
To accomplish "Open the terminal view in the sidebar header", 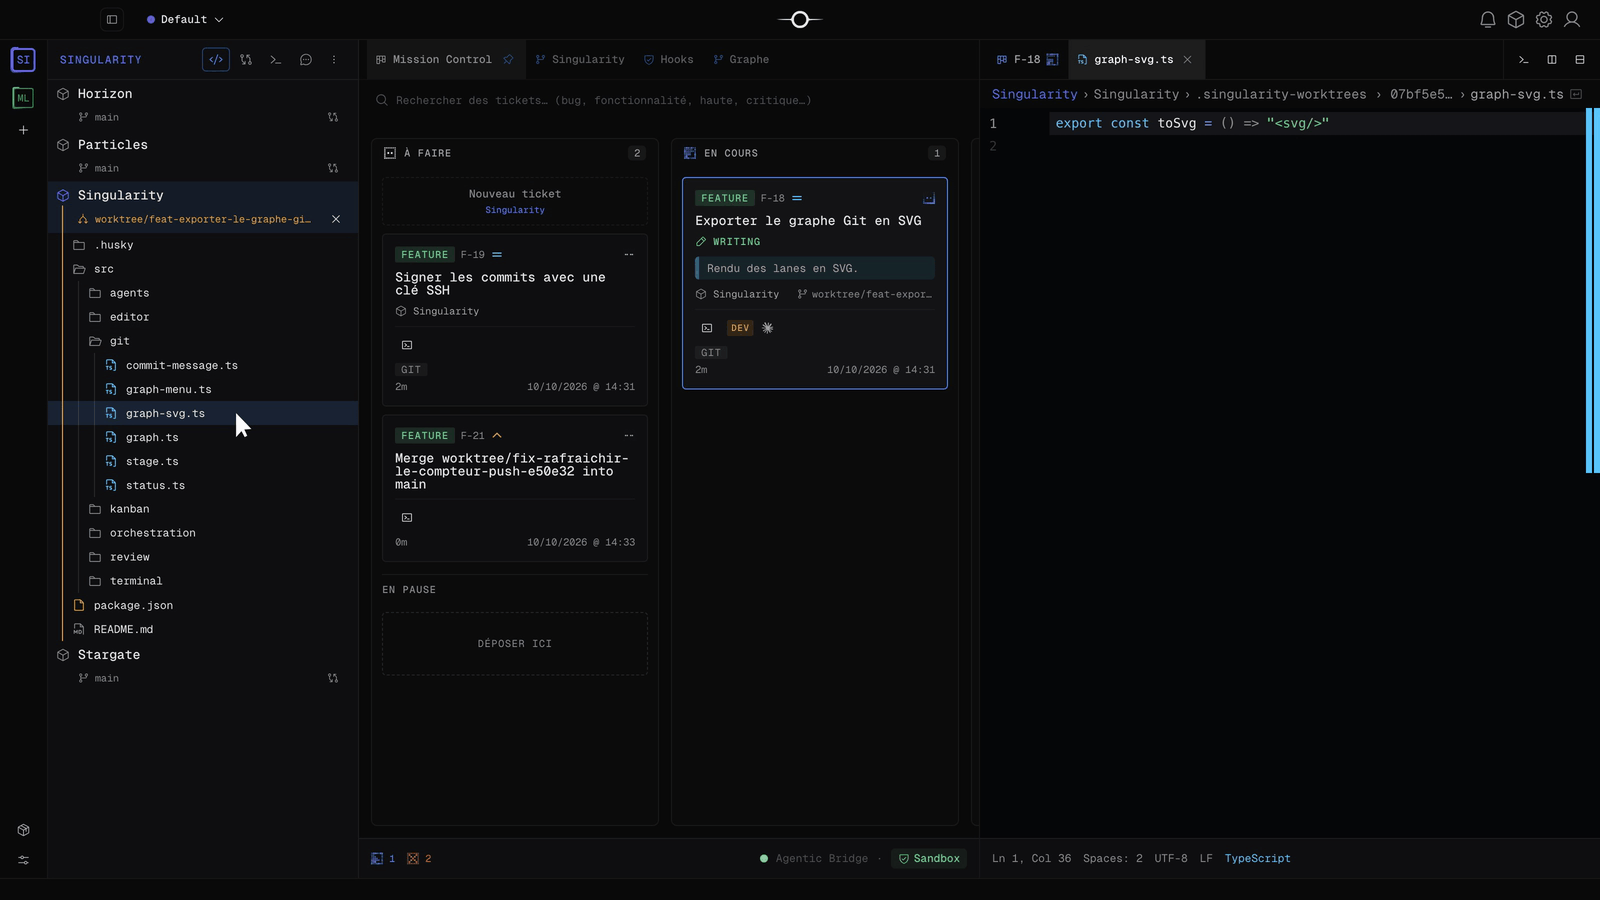I will 276,60.
